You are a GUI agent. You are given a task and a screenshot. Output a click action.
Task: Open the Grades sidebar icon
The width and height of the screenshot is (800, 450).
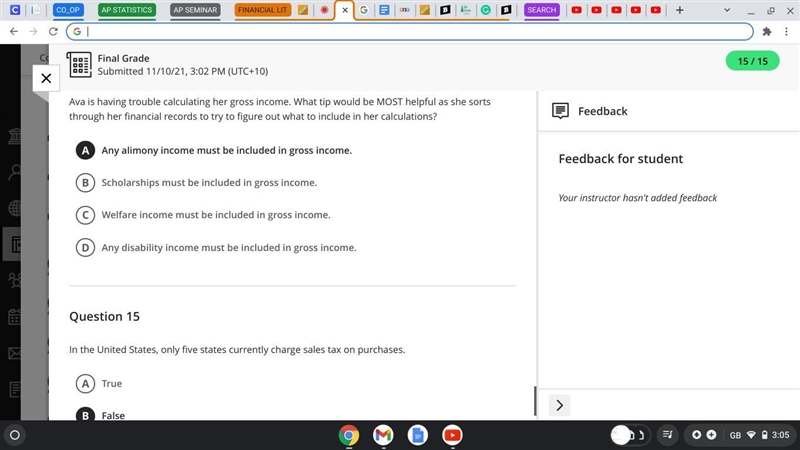tap(14, 389)
